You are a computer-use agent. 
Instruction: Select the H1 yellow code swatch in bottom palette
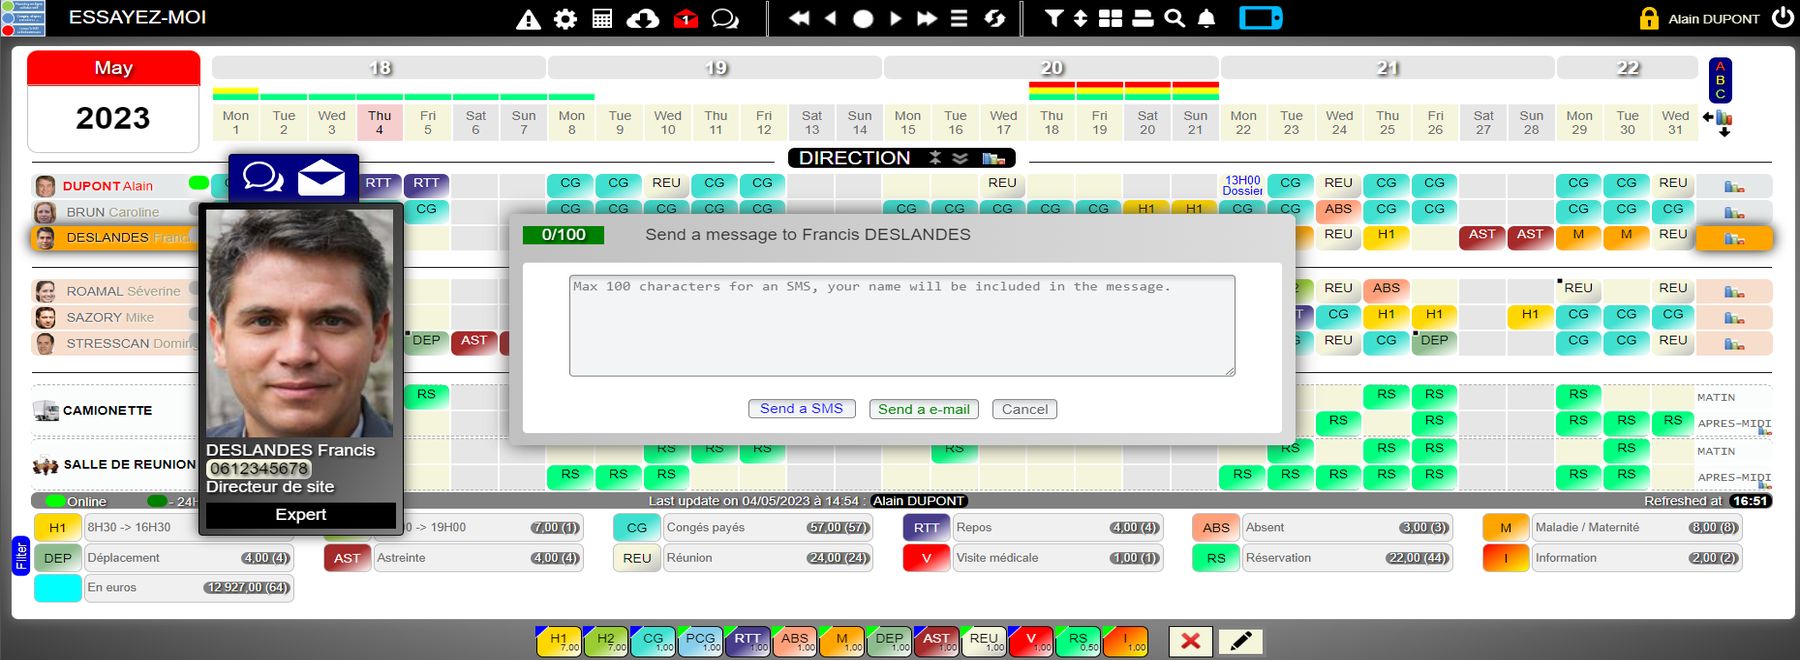coord(558,641)
